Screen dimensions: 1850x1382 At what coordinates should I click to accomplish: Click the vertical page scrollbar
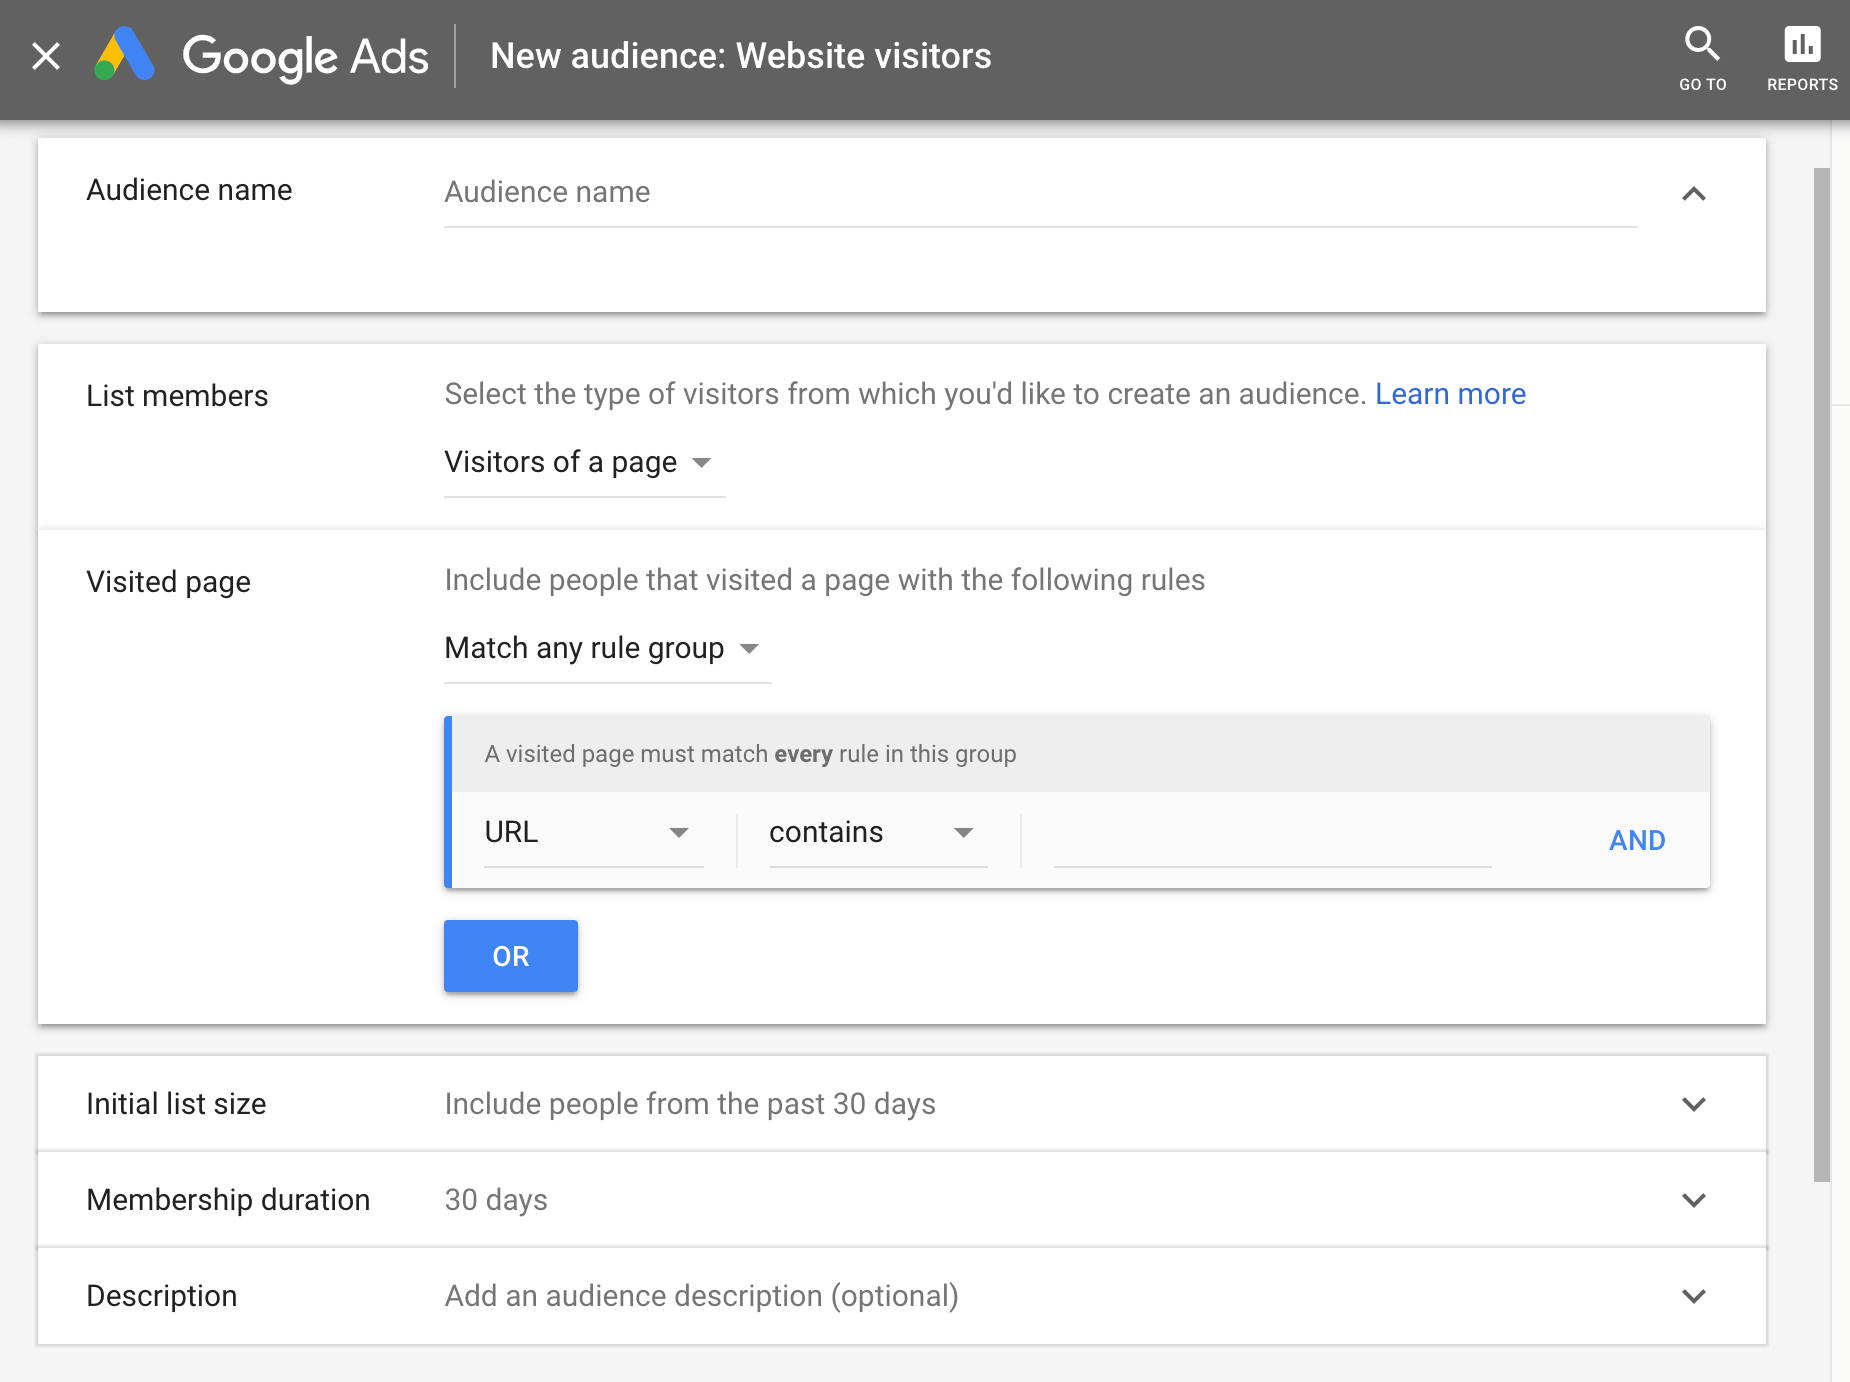1822,675
